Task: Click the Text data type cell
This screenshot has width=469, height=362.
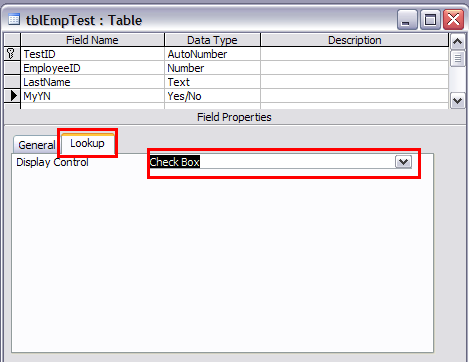Action: click(212, 82)
